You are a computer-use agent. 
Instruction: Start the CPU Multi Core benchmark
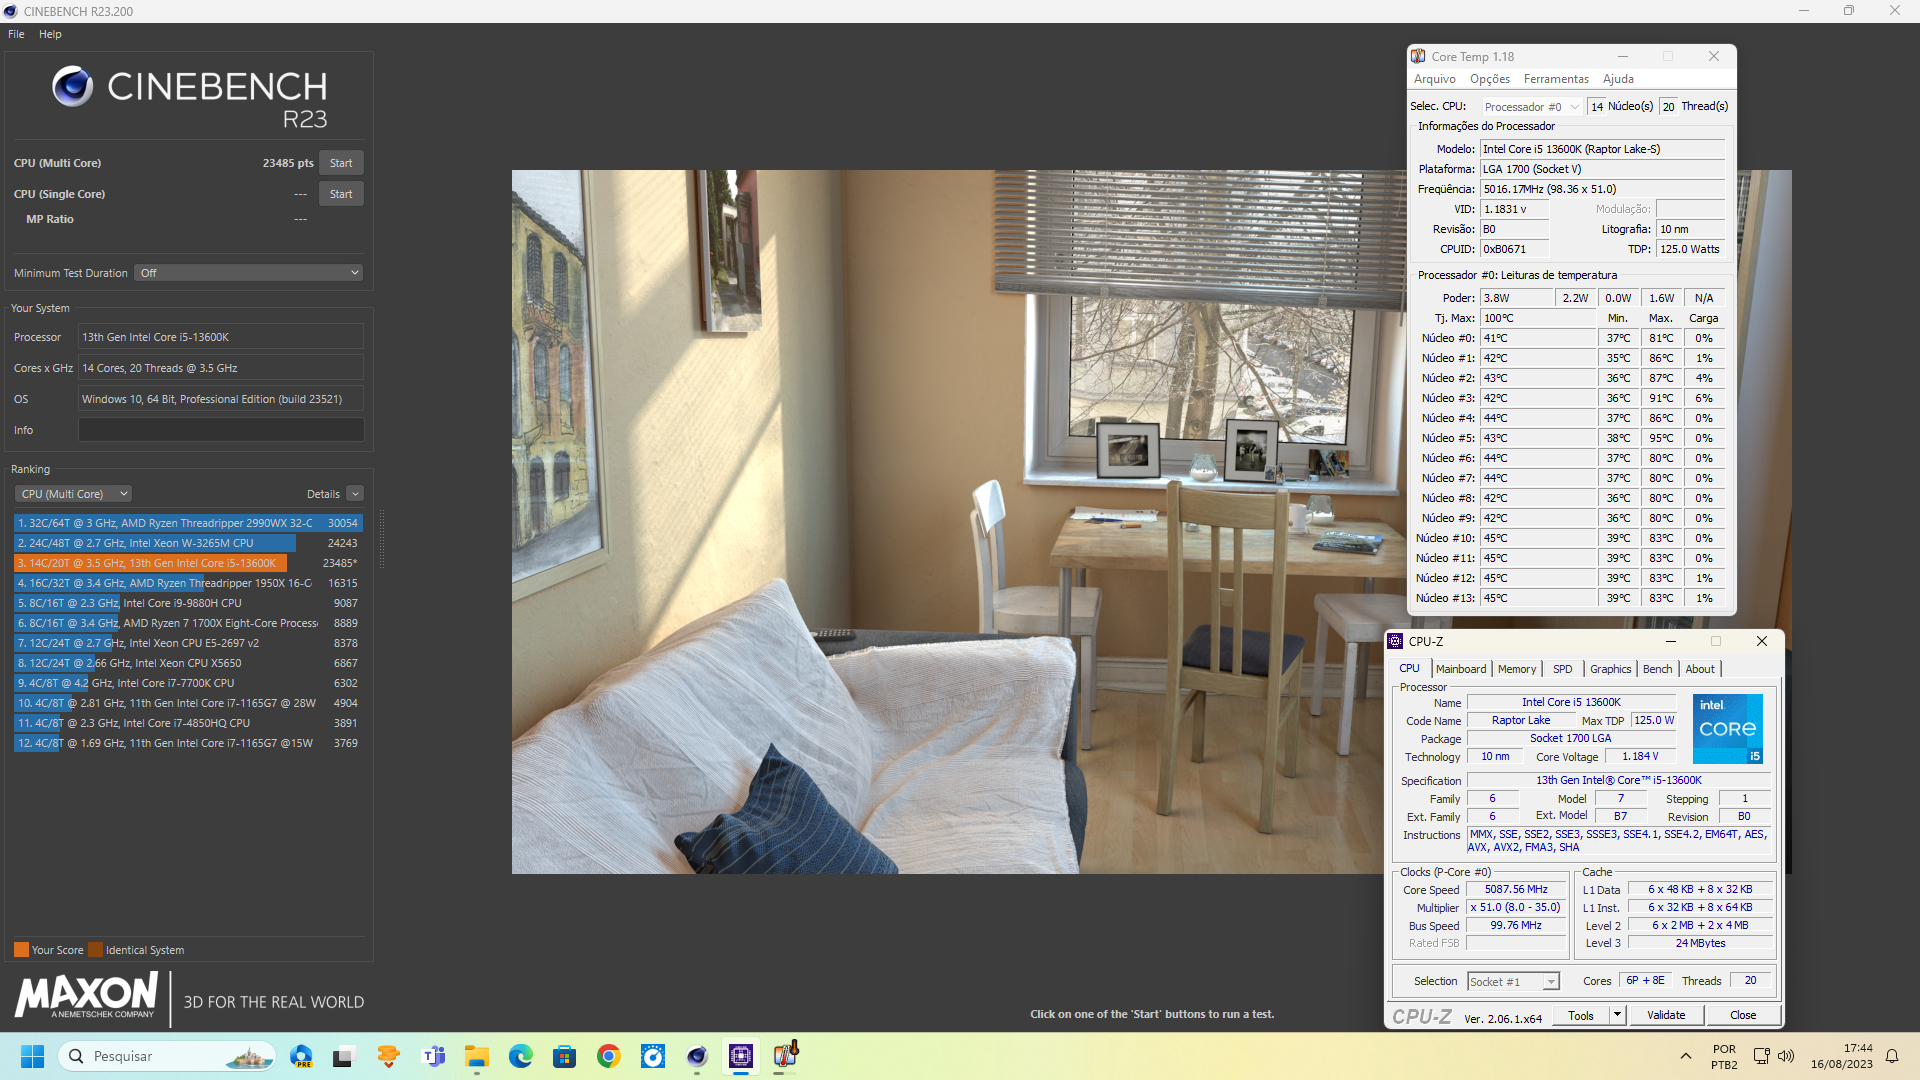pyautogui.click(x=341, y=163)
